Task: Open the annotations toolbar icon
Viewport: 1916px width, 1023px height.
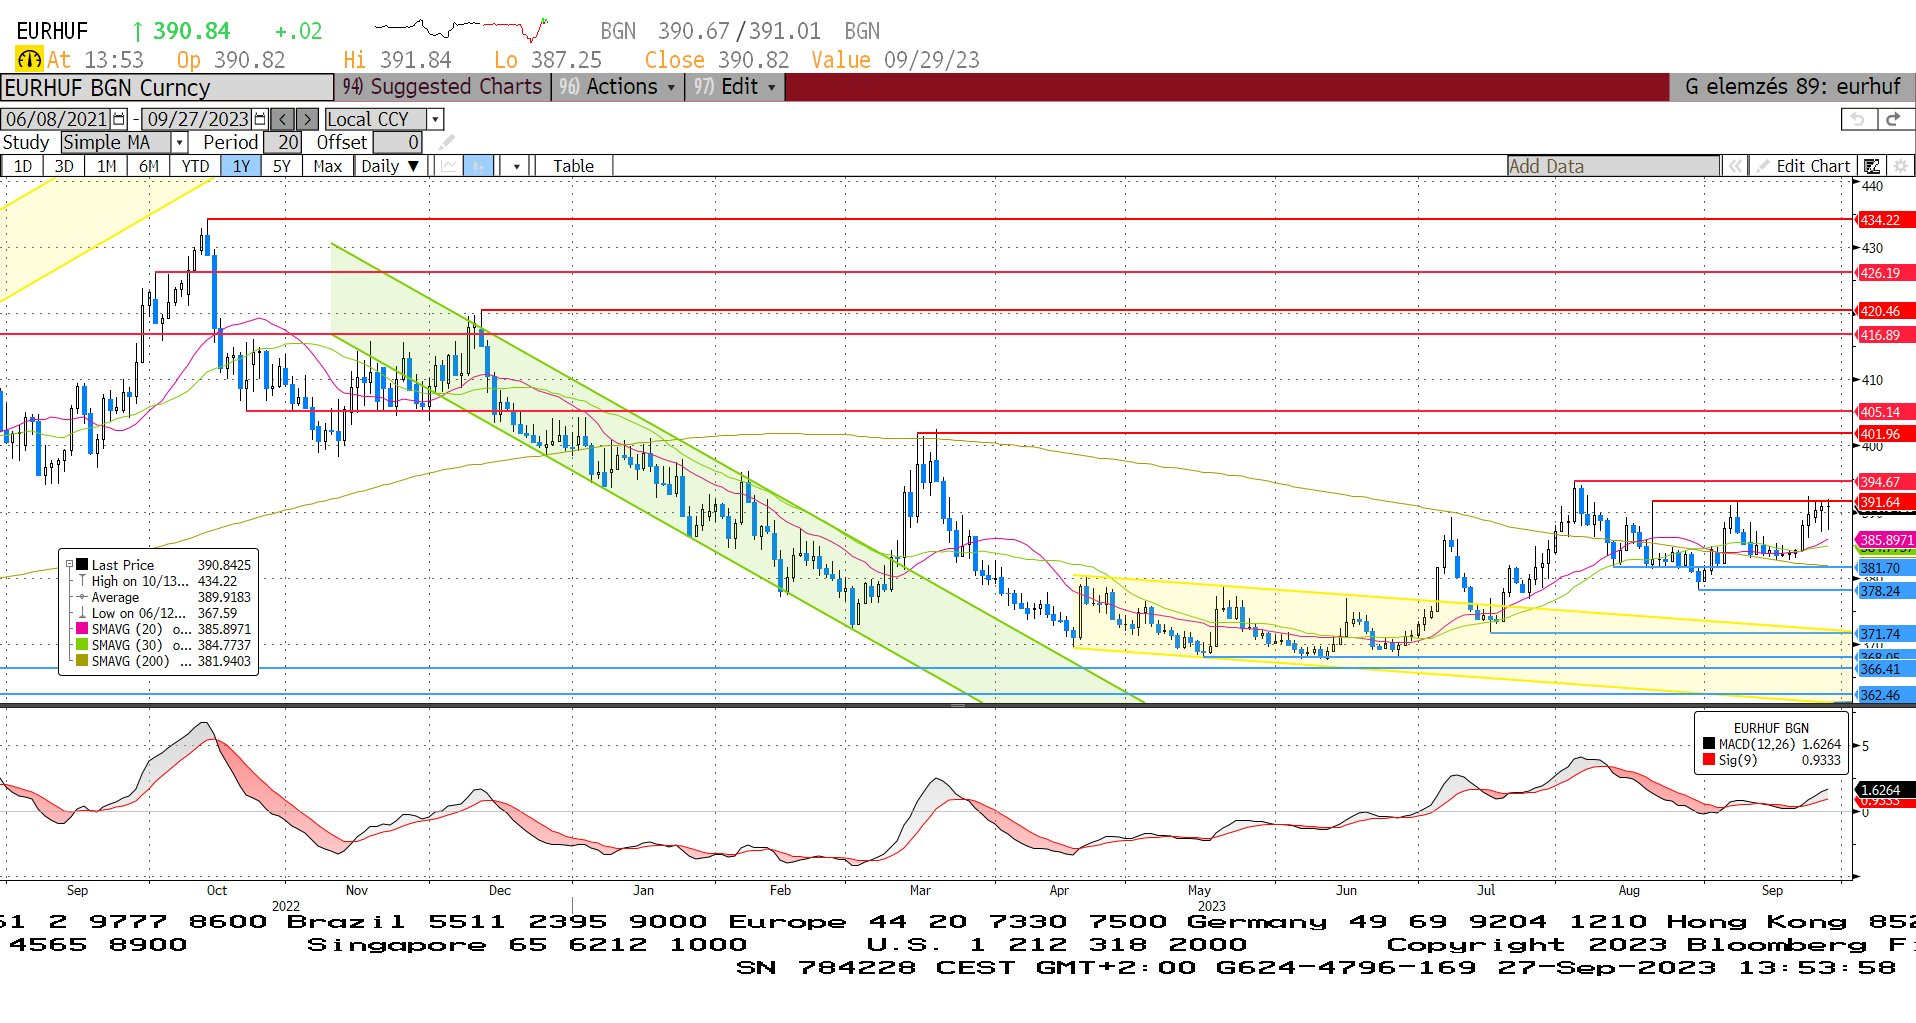Action: [x=1872, y=166]
